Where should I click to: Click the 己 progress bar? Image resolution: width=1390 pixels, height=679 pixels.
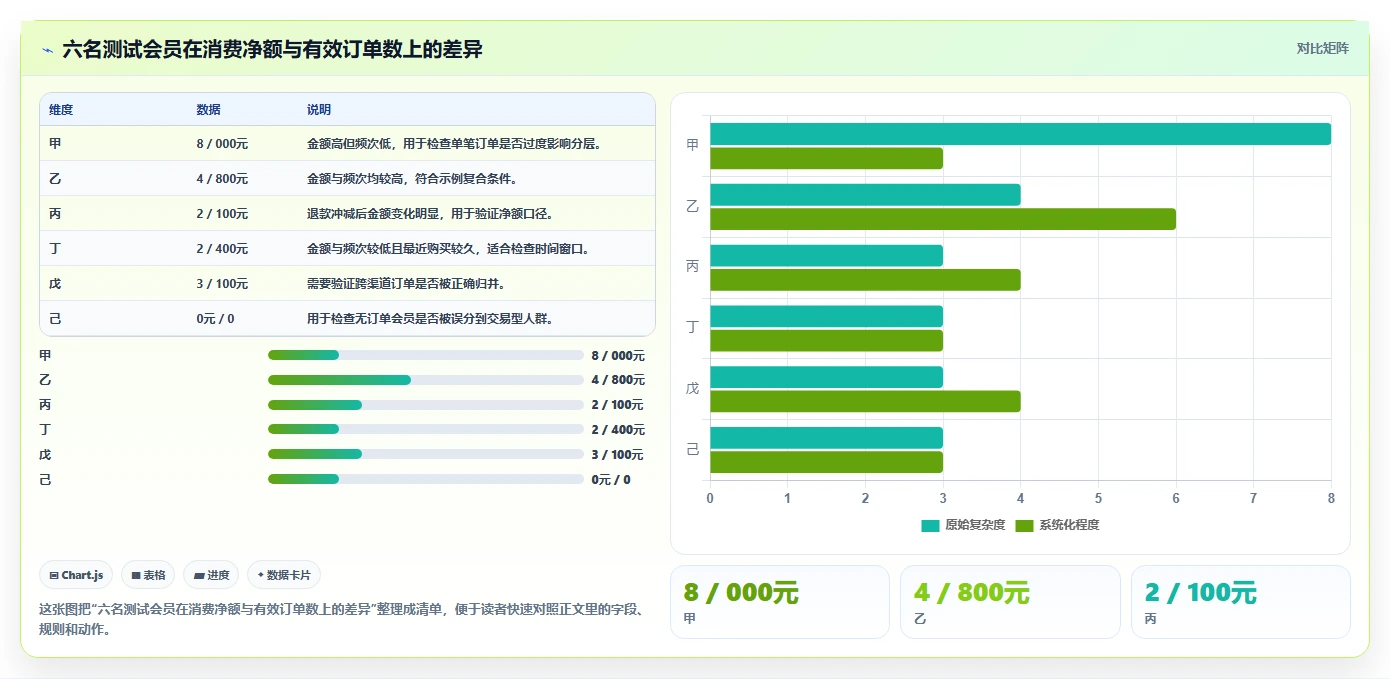click(426, 480)
